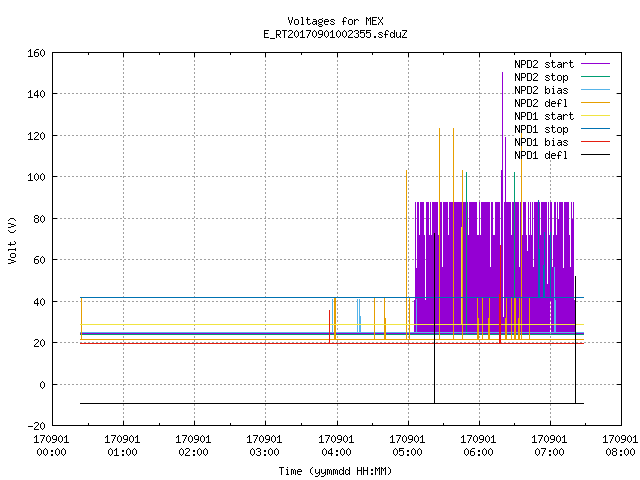Click the orange spike just before 05:00
The width and height of the screenshot is (640, 480).
pyautogui.click(x=407, y=253)
